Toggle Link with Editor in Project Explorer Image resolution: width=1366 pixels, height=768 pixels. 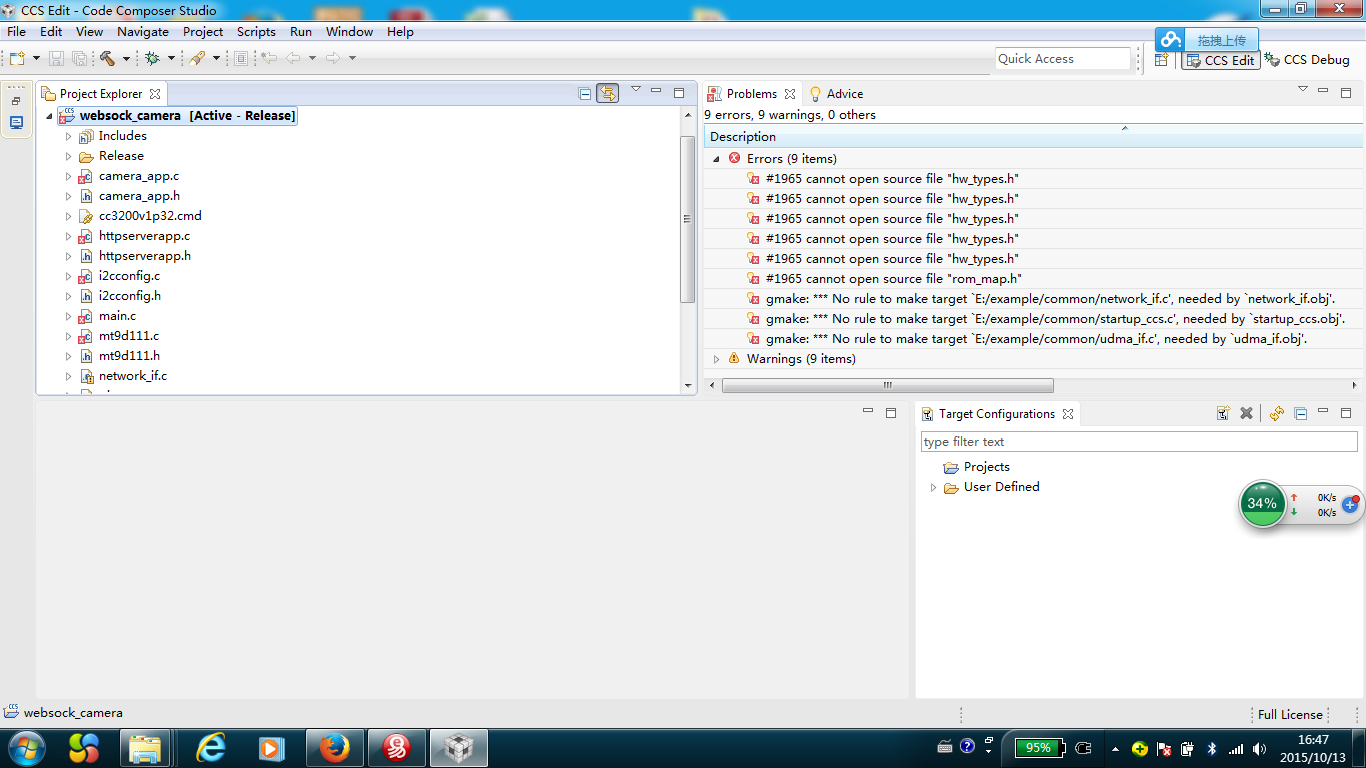pyautogui.click(x=607, y=93)
